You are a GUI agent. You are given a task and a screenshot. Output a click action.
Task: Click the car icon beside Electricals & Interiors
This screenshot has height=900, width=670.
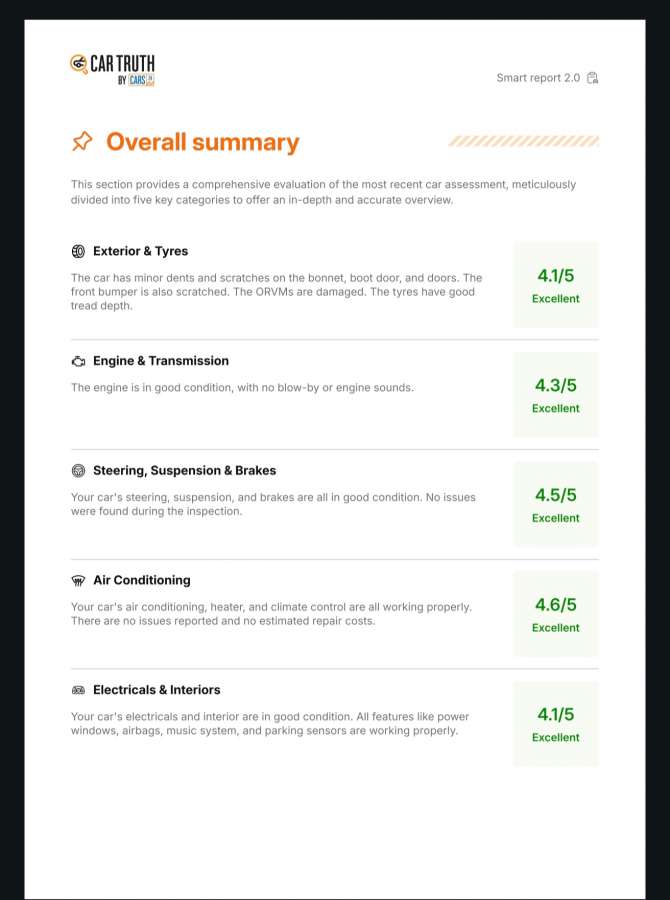78,690
